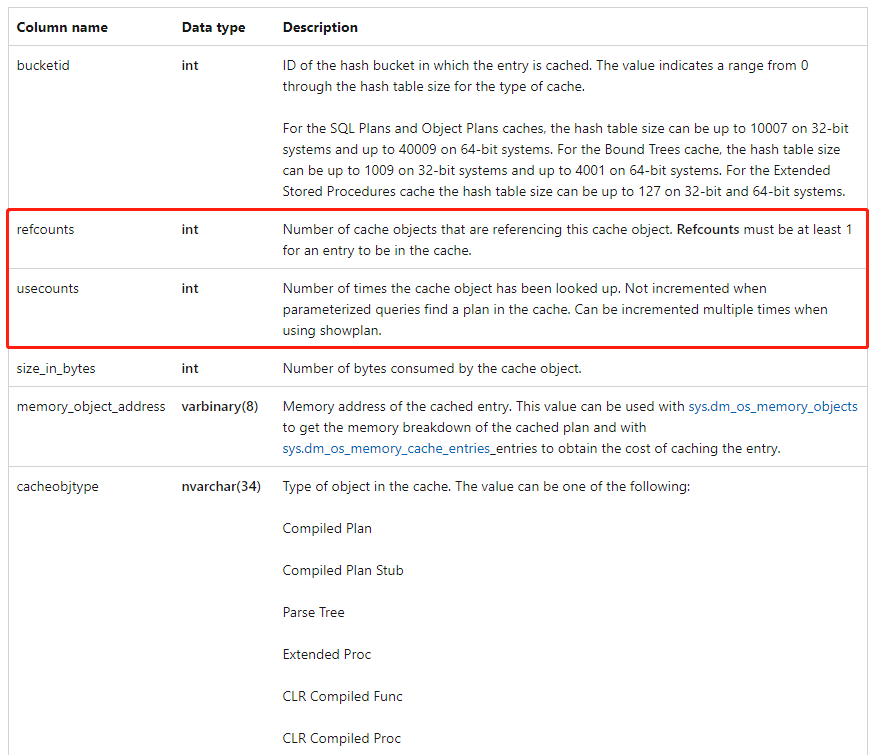
Task: Click the nvarchar(34) data type cell
Action: [x=221, y=487]
